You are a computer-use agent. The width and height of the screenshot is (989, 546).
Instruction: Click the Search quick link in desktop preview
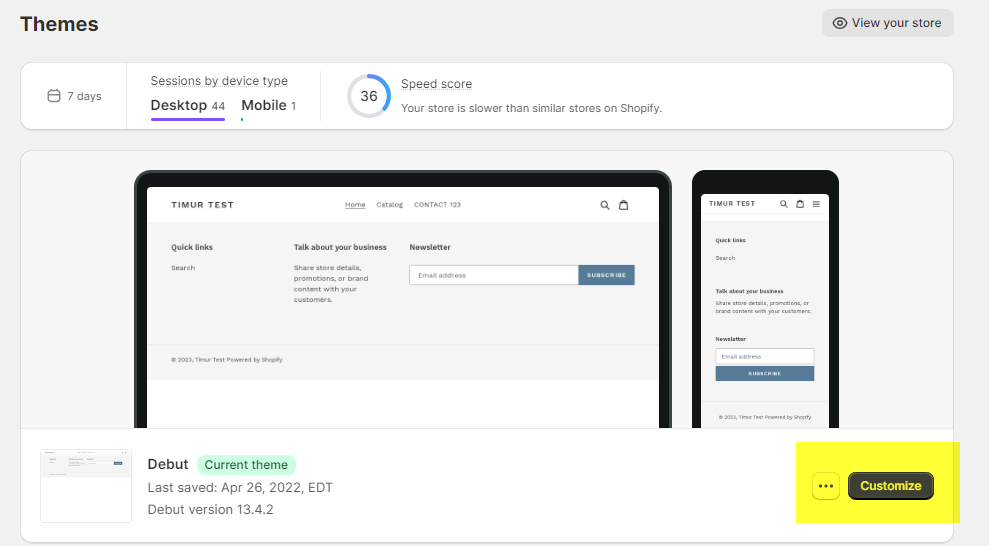[x=183, y=268]
